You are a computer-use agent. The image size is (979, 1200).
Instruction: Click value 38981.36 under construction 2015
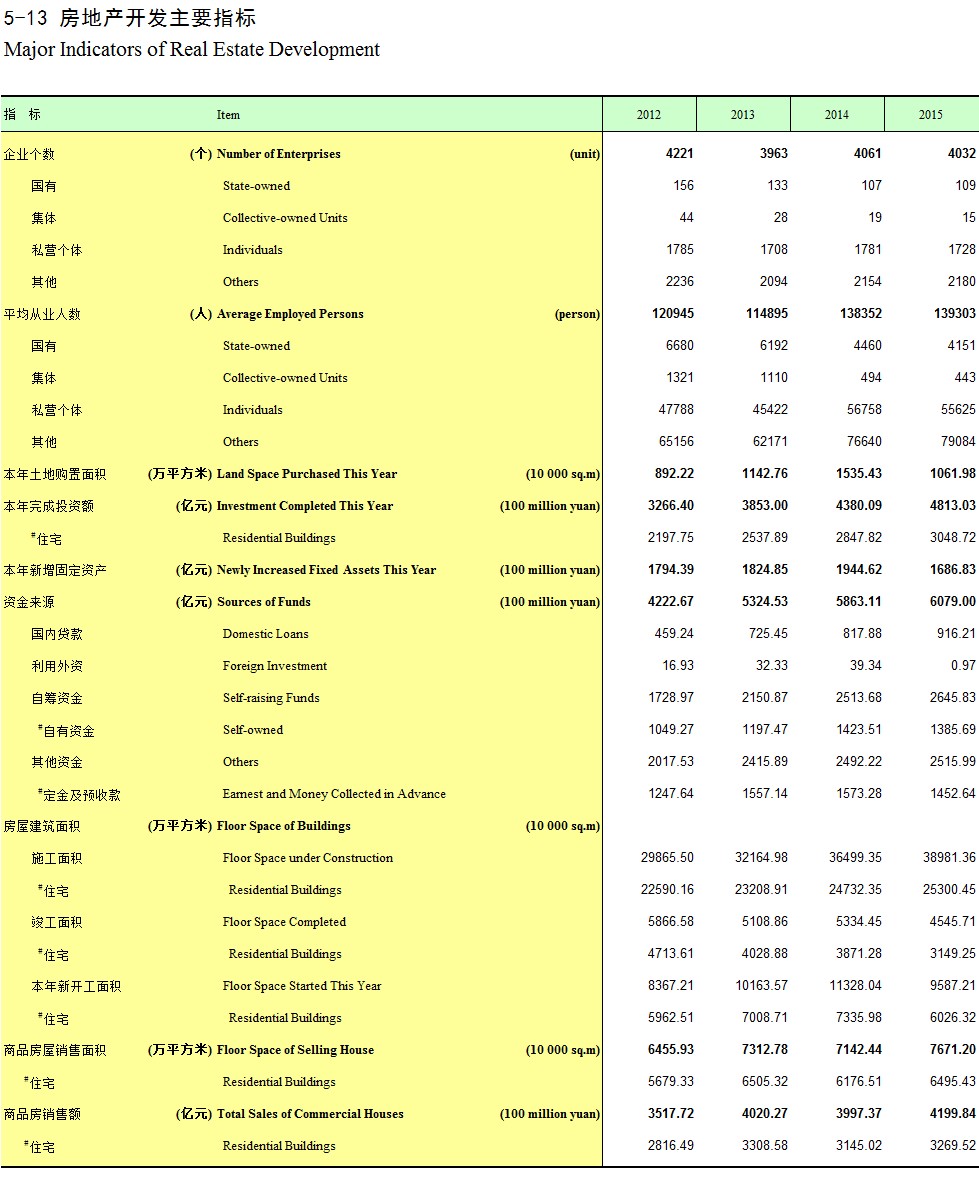click(x=950, y=858)
